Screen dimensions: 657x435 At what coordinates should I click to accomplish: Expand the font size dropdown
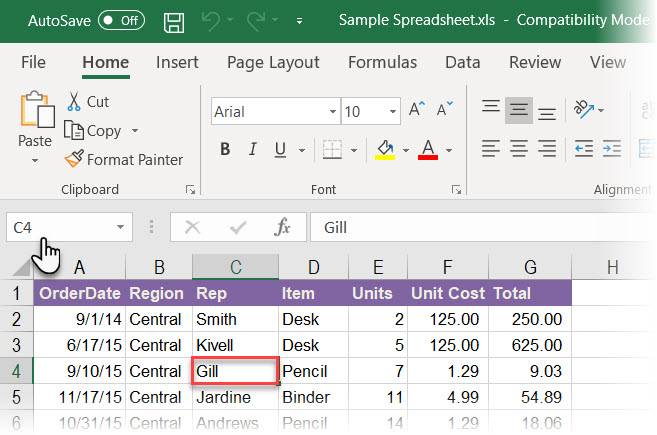[393, 112]
